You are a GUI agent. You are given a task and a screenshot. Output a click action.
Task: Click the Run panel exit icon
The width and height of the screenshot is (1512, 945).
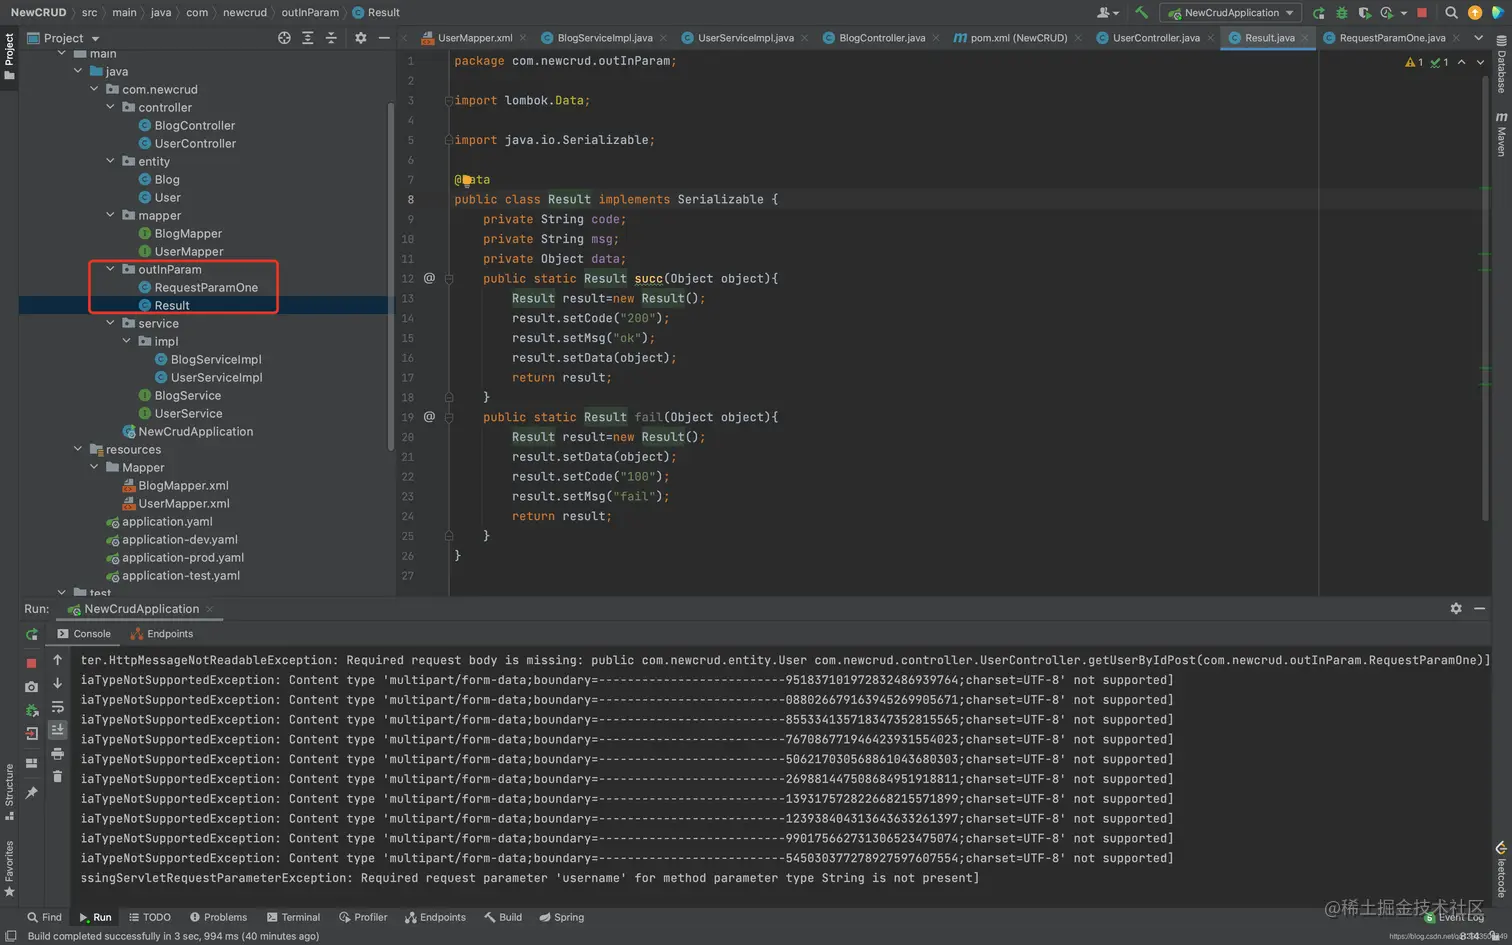pyautogui.click(x=31, y=734)
